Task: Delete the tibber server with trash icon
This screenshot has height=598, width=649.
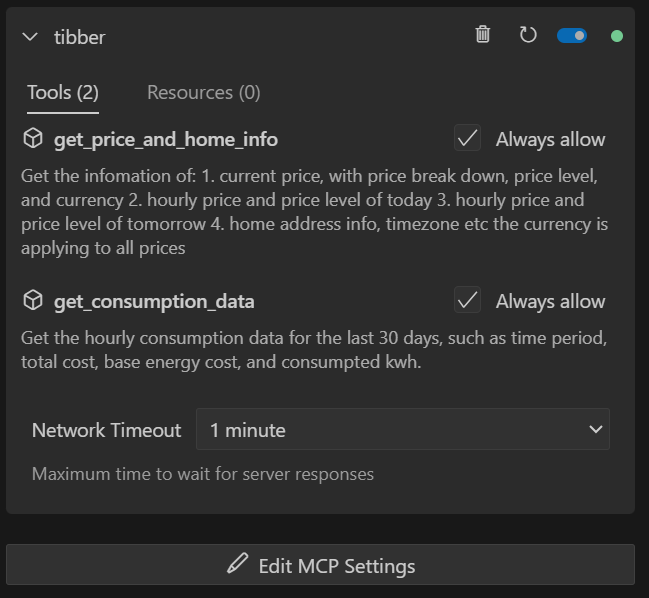Action: click(483, 35)
